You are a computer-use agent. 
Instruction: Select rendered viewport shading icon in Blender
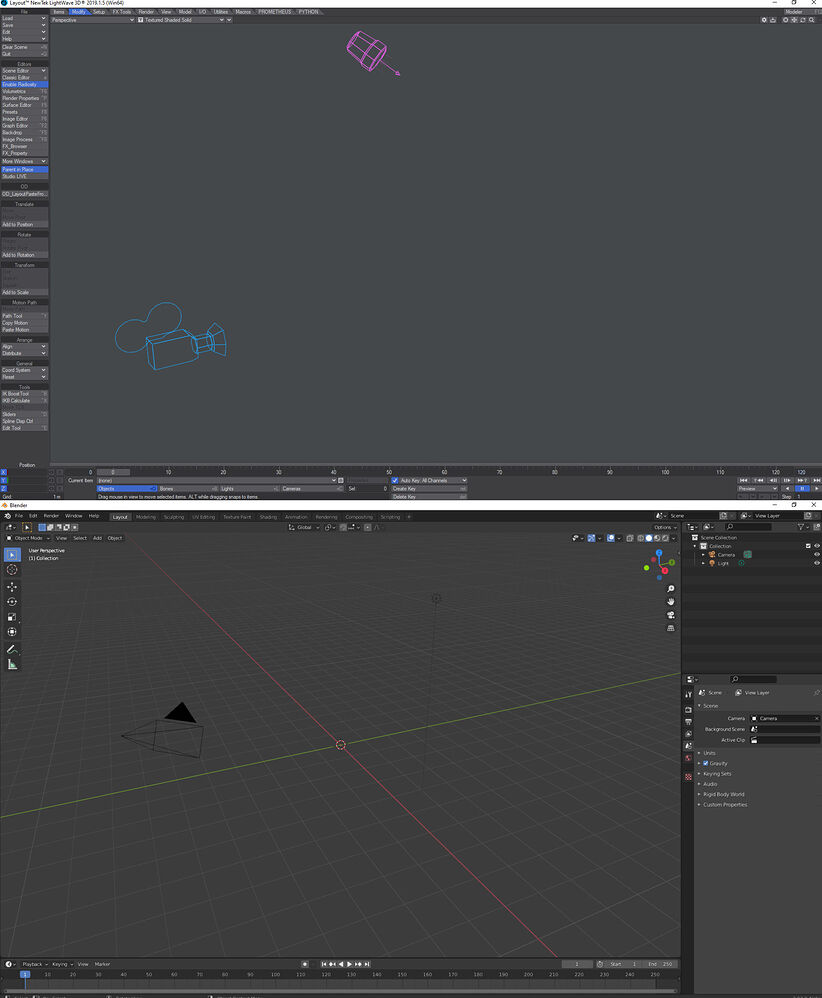[665, 538]
